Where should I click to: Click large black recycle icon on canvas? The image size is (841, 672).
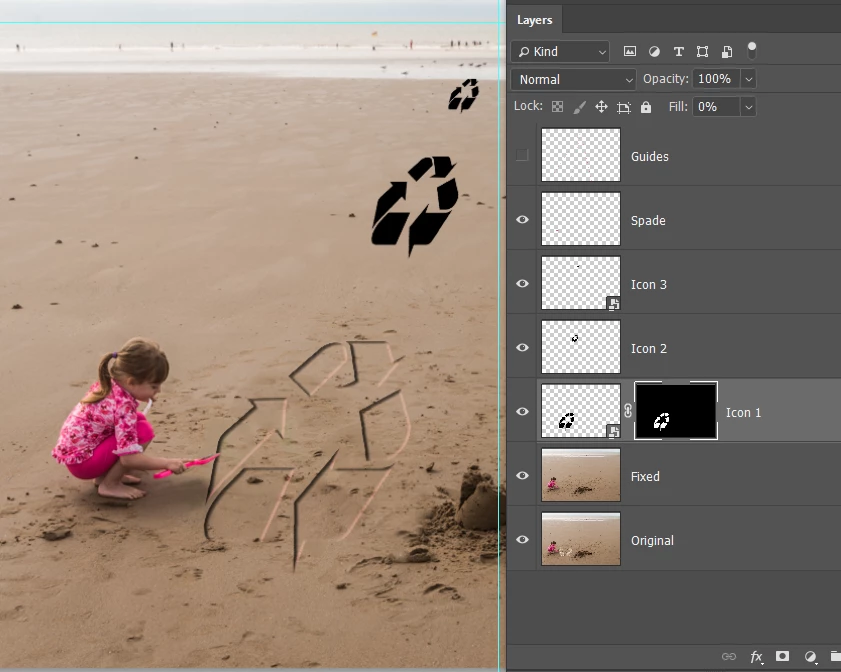[415, 205]
